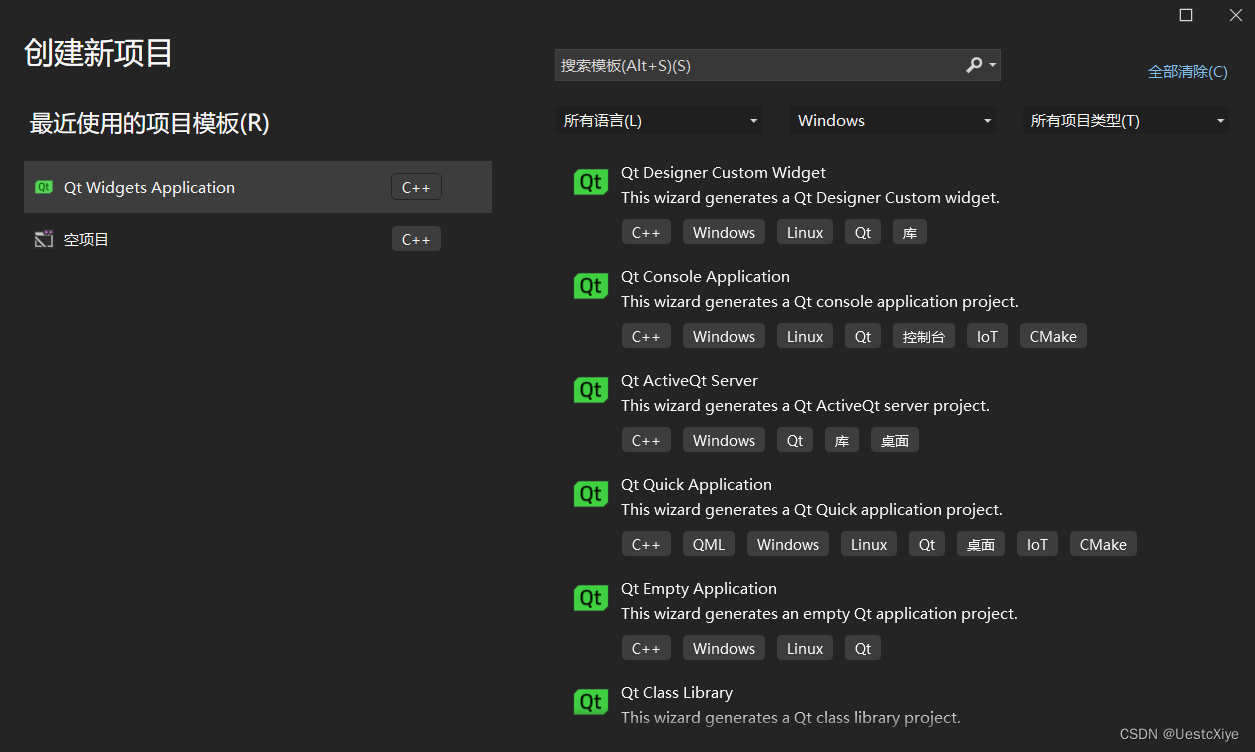Click 库 tag under Qt ActiveQt Server
The height and width of the screenshot is (752, 1255).
pos(842,441)
